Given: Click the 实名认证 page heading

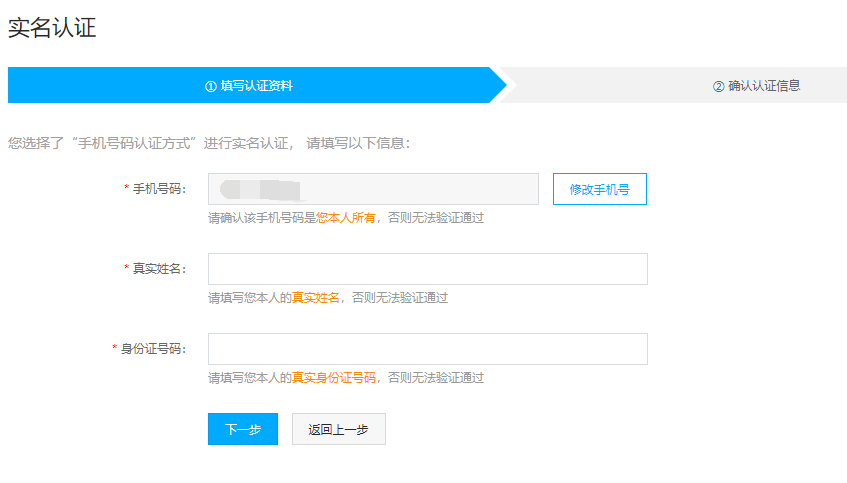Looking at the screenshot, I should [52, 28].
